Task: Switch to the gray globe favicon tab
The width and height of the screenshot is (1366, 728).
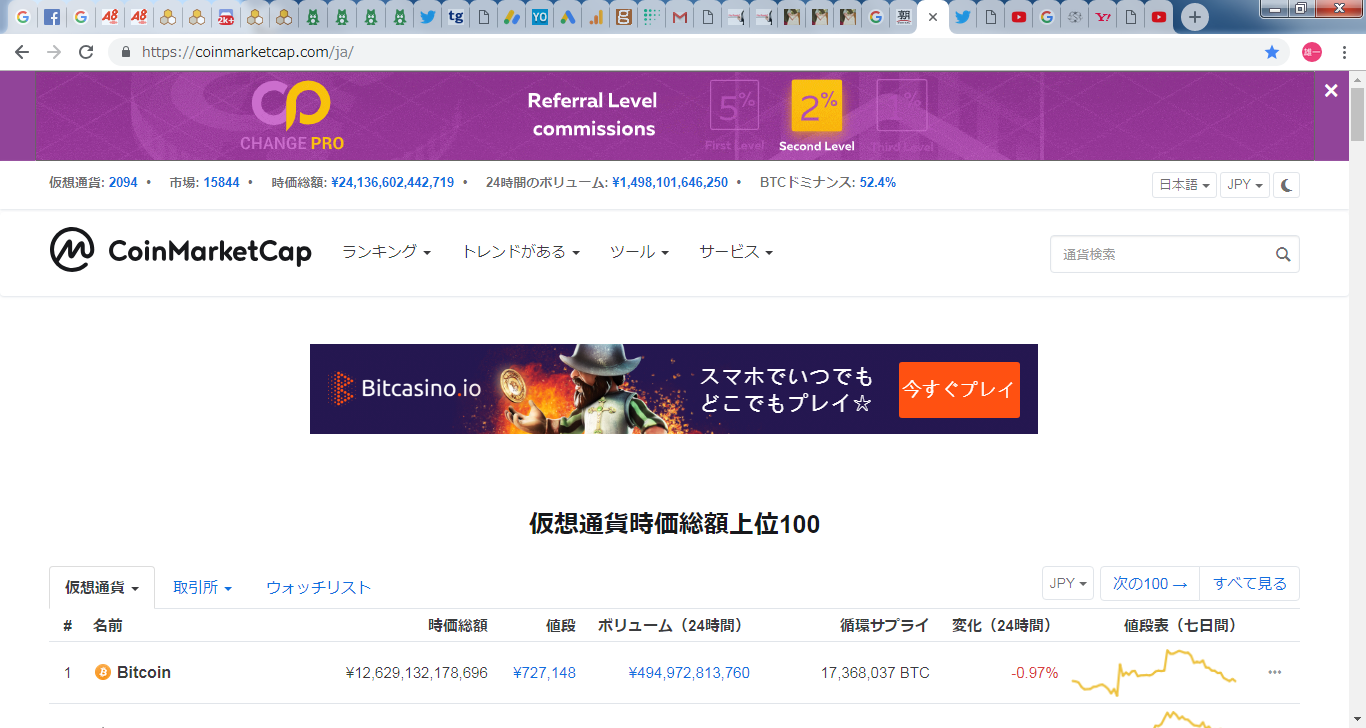Action: click(1075, 17)
